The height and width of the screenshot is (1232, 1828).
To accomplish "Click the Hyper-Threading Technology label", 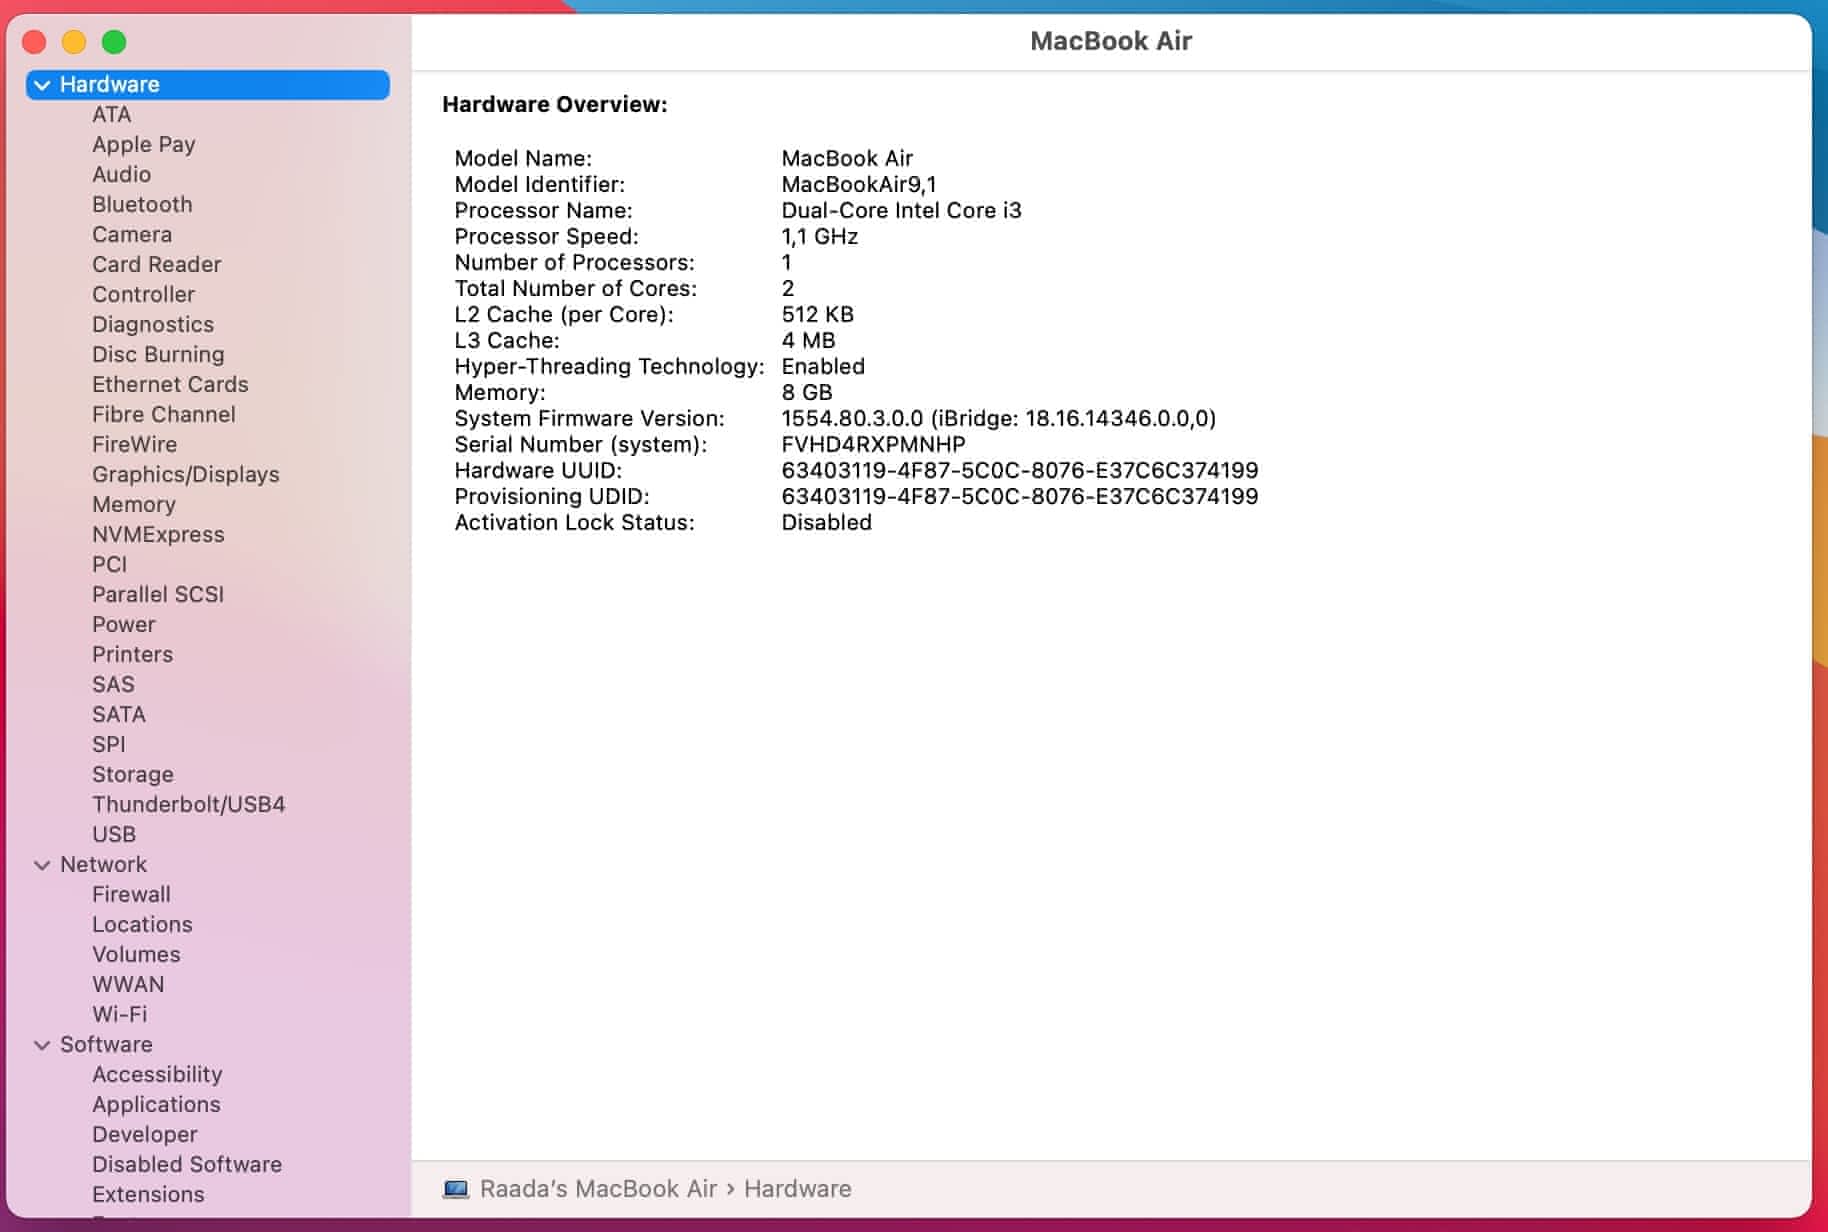I will [x=609, y=367].
